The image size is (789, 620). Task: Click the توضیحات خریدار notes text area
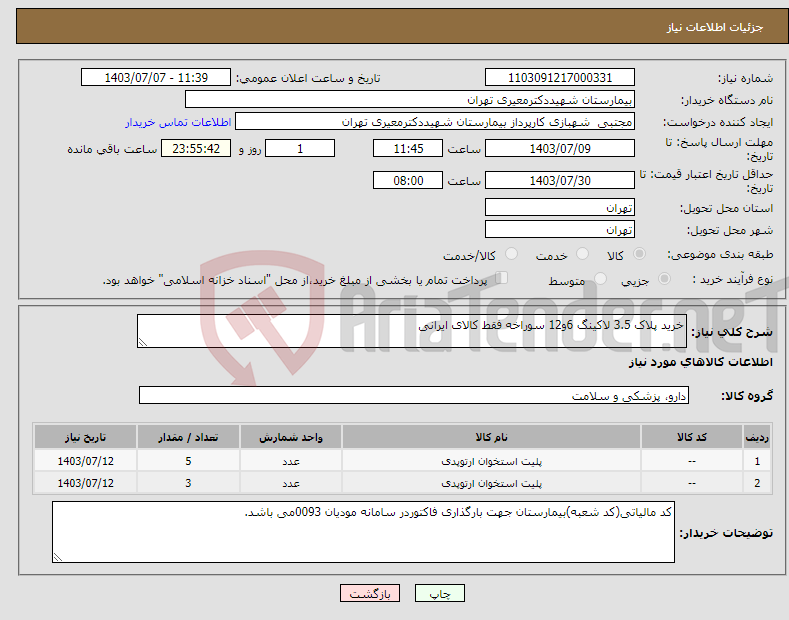pyautogui.click(x=363, y=532)
